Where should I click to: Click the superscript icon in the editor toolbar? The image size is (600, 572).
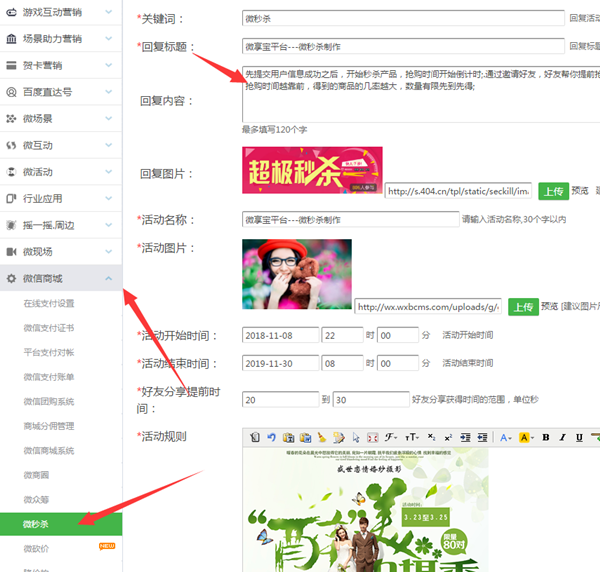(x=449, y=437)
